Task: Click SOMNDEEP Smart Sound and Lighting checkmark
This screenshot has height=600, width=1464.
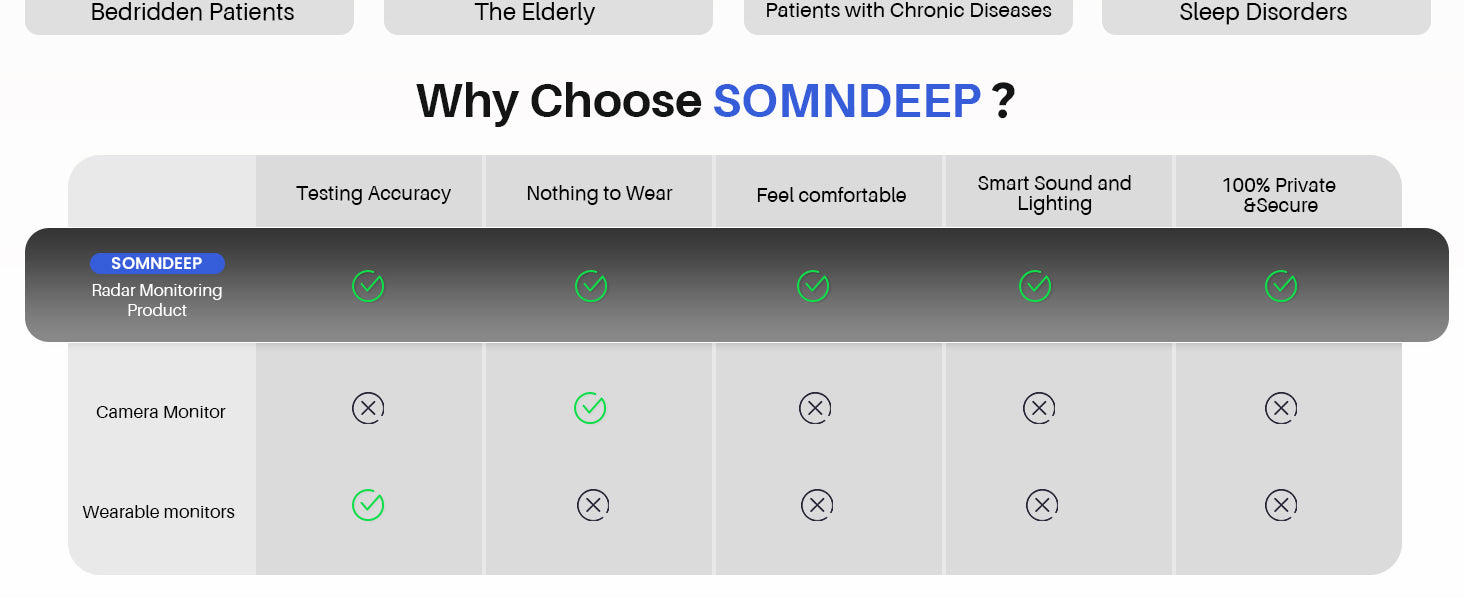Action: pos(1035,286)
